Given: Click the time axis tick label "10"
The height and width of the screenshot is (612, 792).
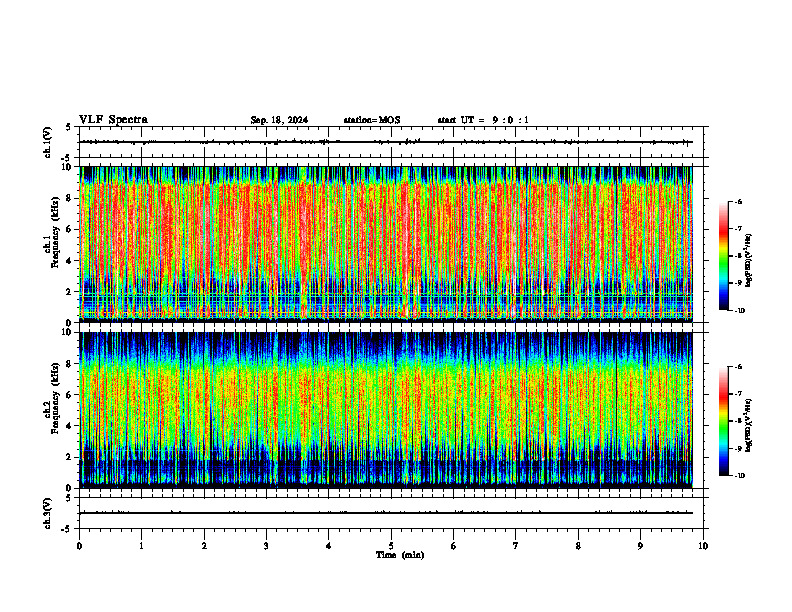Looking at the screenshot, I should tap(703, 546).
